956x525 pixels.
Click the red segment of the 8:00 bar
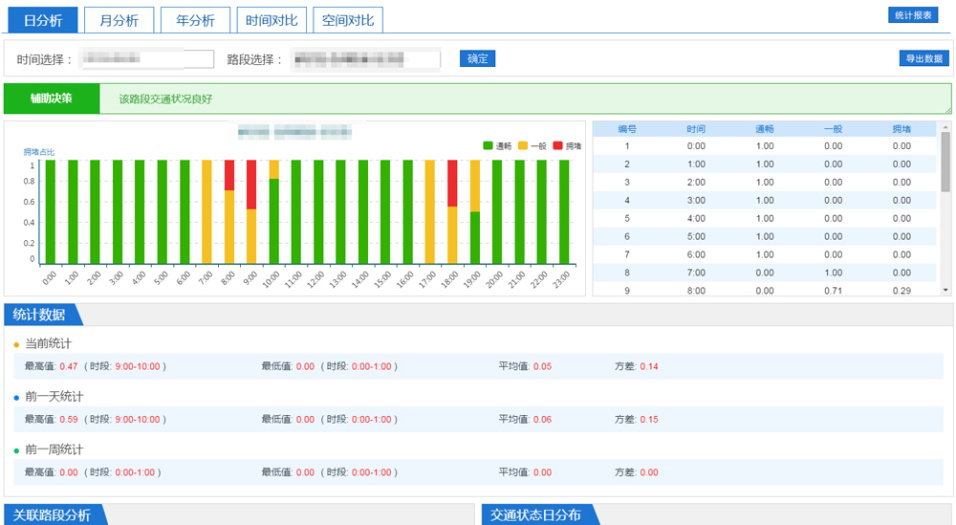[x=229, y=174]
